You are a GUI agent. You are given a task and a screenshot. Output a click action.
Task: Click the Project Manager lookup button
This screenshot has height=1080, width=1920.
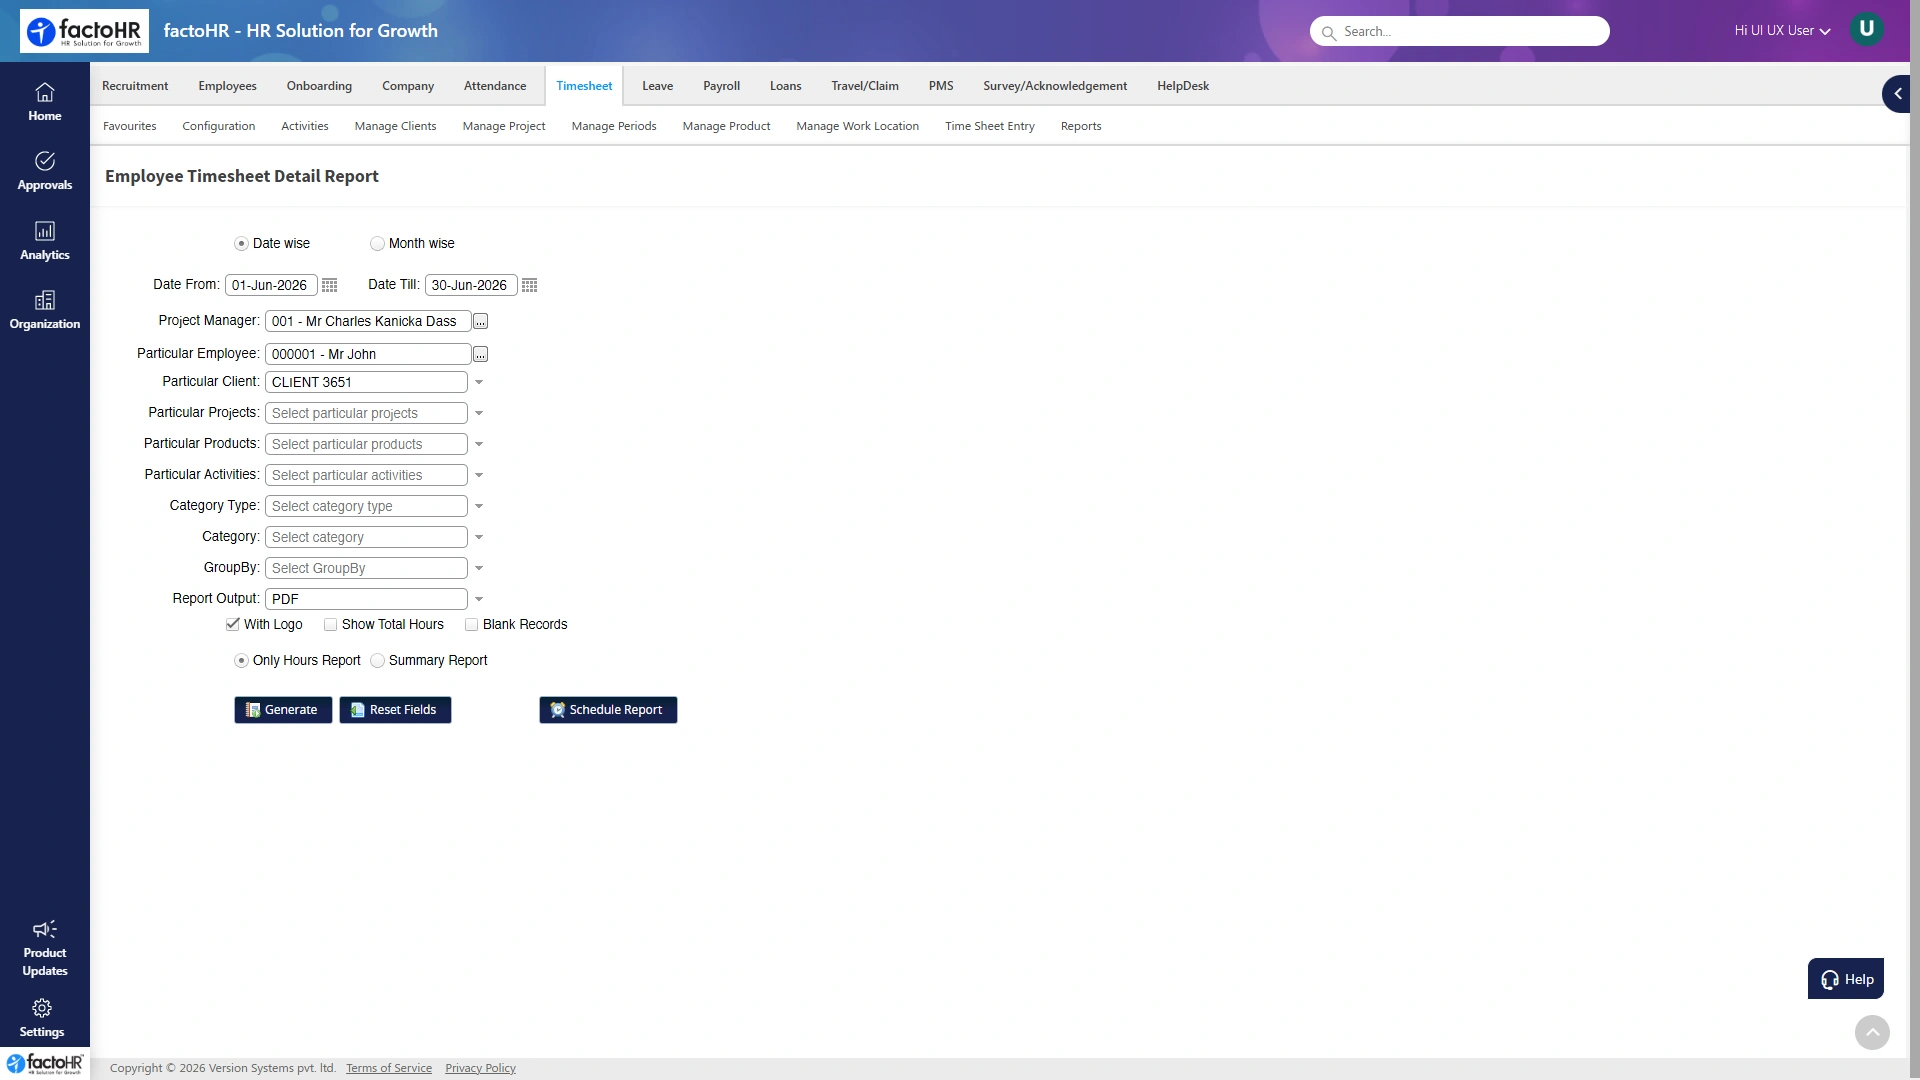tap(480, 321)
